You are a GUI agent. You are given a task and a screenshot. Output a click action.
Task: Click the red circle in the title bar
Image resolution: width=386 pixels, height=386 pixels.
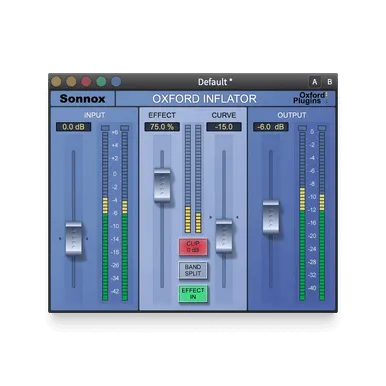[x=86, y=82]
